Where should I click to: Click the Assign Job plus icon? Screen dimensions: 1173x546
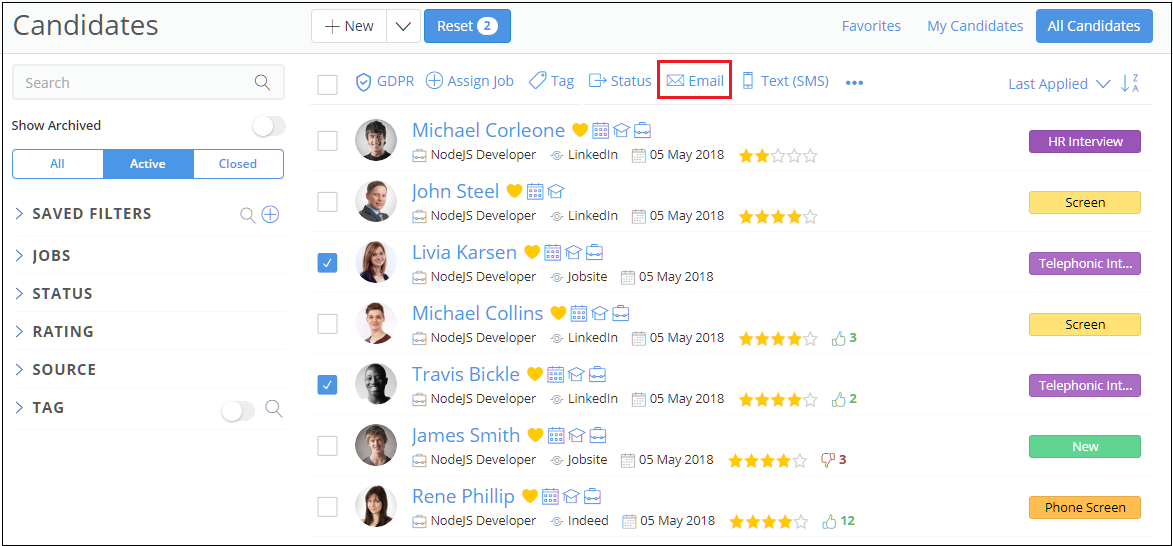(x=434, y=81)
